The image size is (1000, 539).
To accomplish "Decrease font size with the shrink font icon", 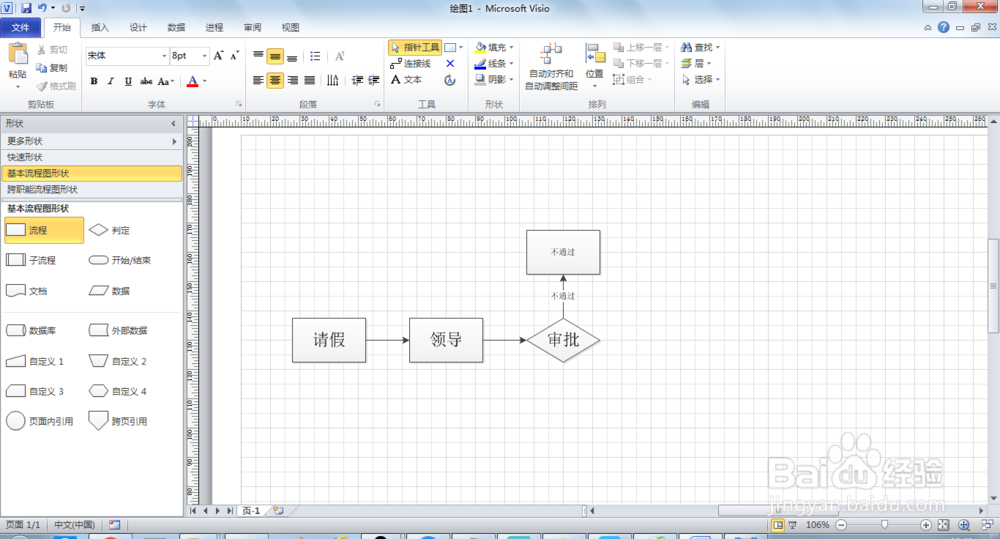I will 235,56.
